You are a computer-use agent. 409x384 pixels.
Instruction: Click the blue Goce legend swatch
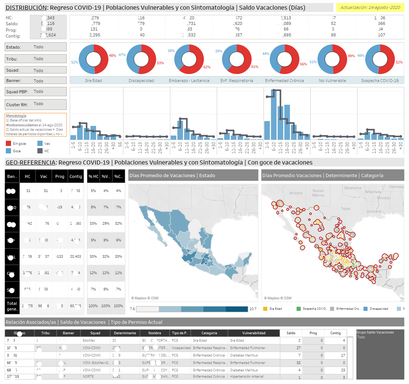[8, 151]
